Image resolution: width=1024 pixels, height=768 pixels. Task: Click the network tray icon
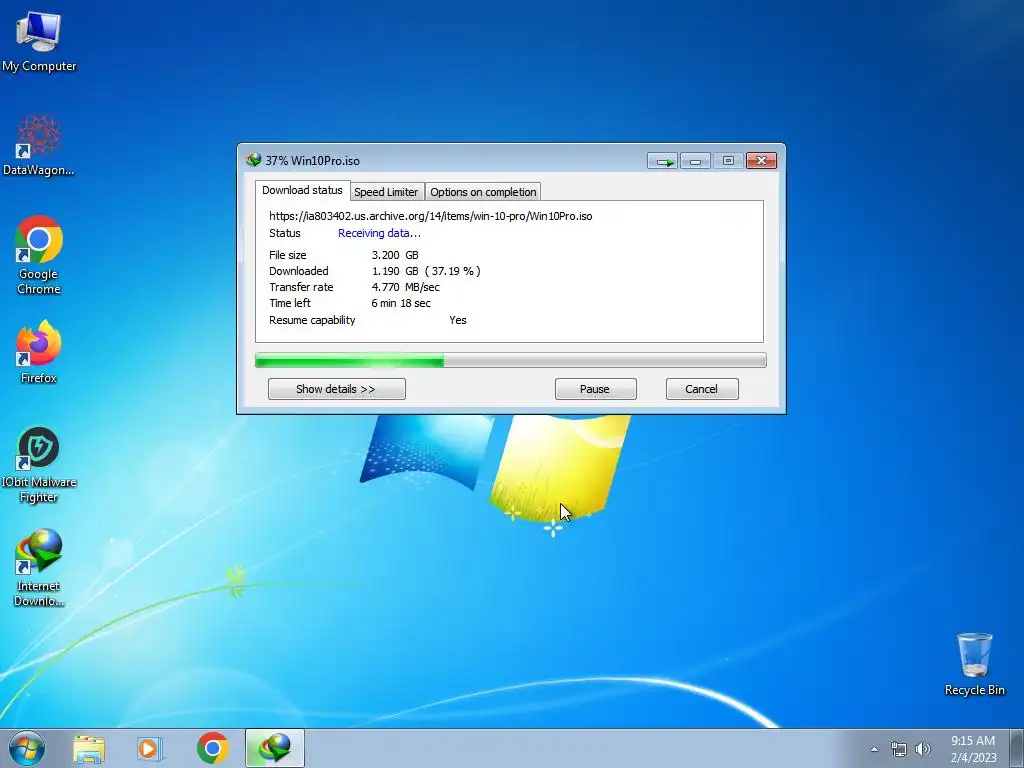coord(899,749)
